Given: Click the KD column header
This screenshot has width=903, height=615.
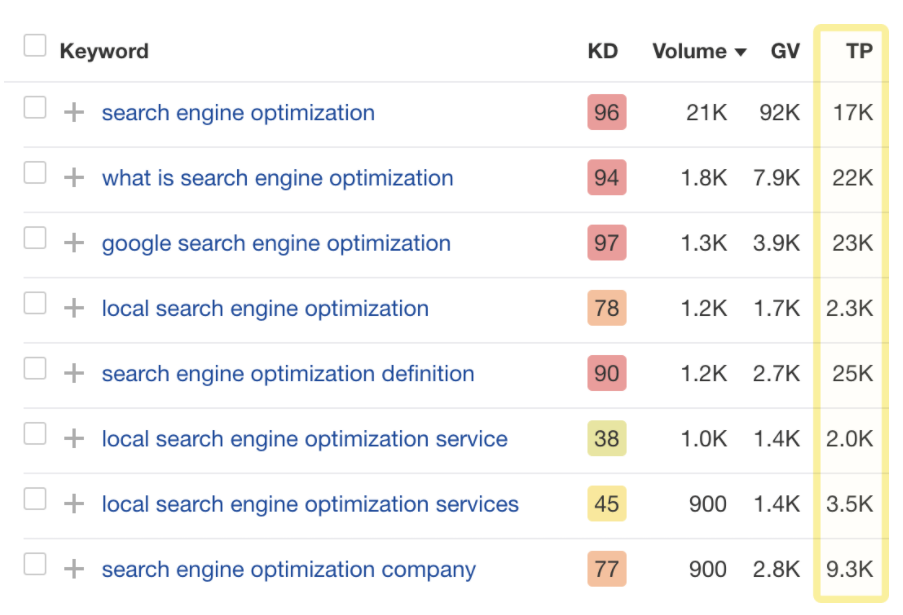Looking at the screenshot, I should click(603, 51).
